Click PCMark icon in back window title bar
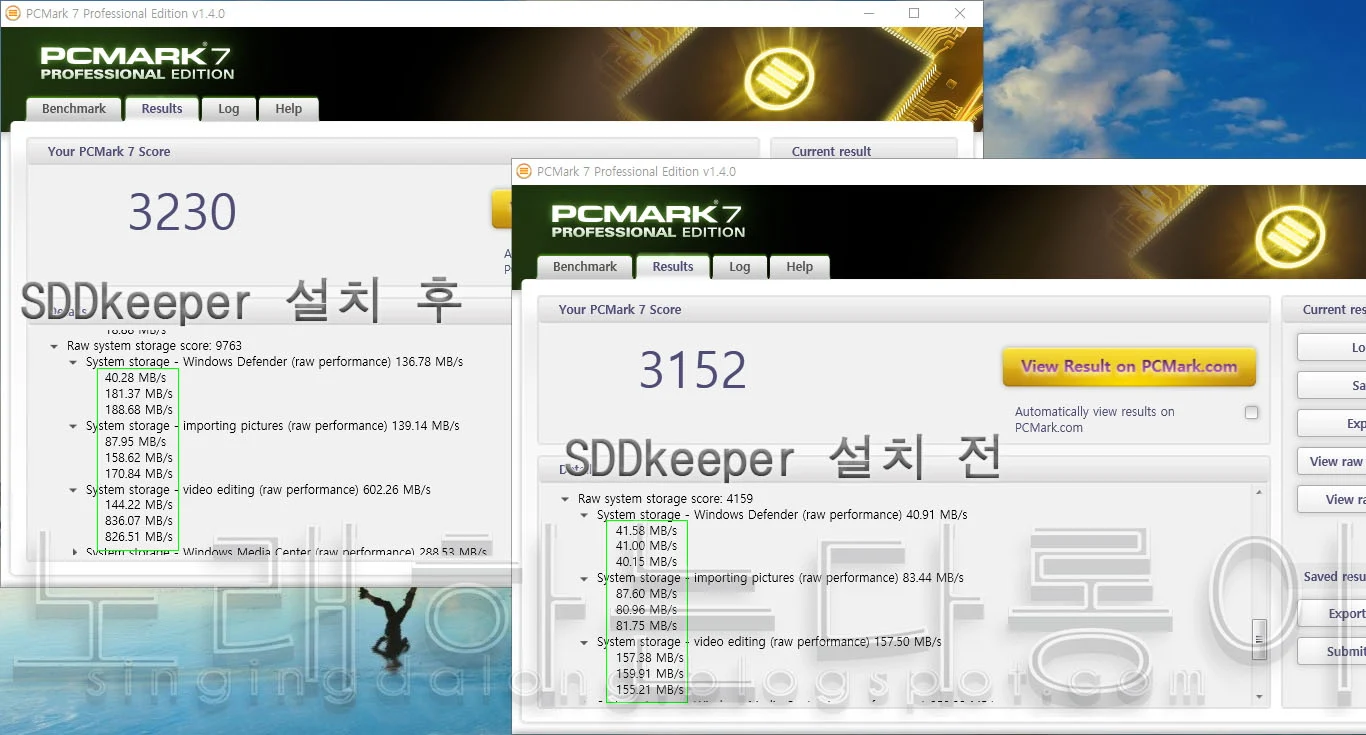 13,13
